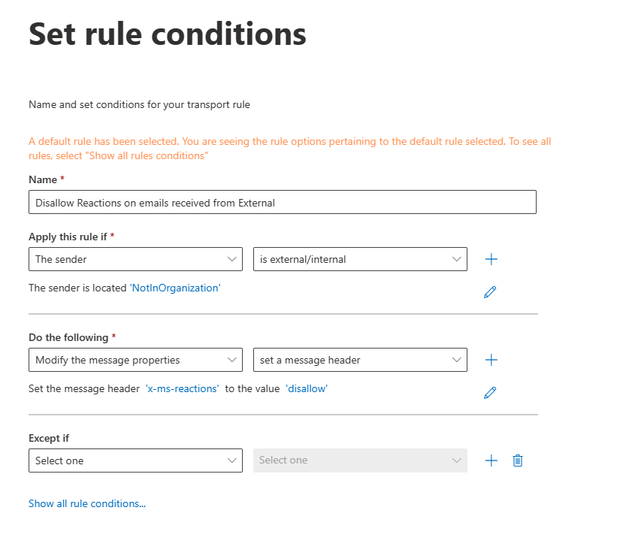Show all rule conditions link
This screenshot has height=546, width=617.
pyautogui.click(x=87, y=504)
